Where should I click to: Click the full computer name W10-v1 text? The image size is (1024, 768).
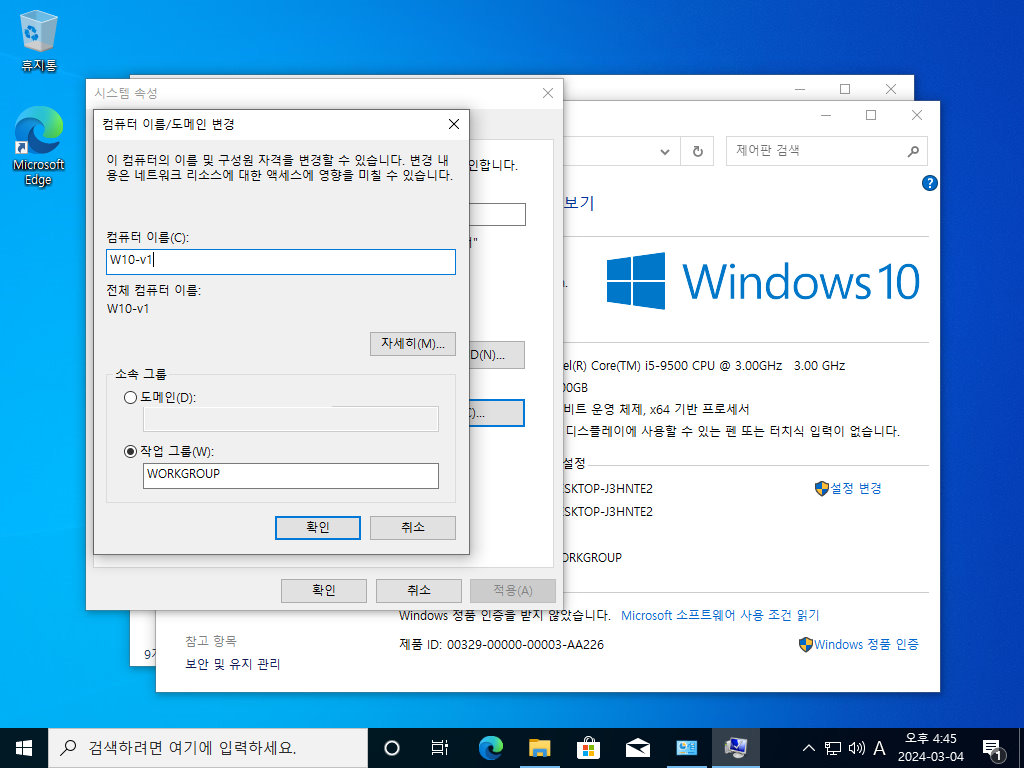[128, 309]
